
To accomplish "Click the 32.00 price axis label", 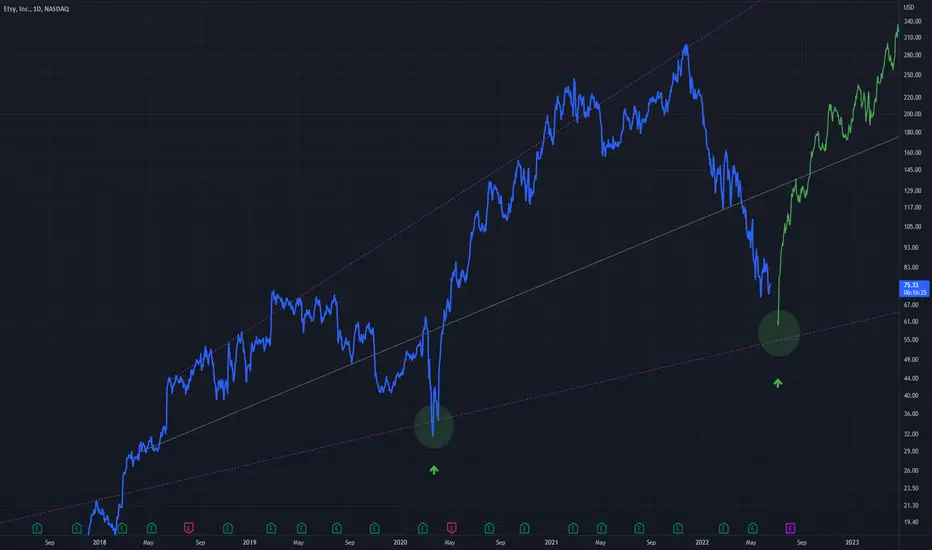I will pyautogui.click(x=911, y=434).
